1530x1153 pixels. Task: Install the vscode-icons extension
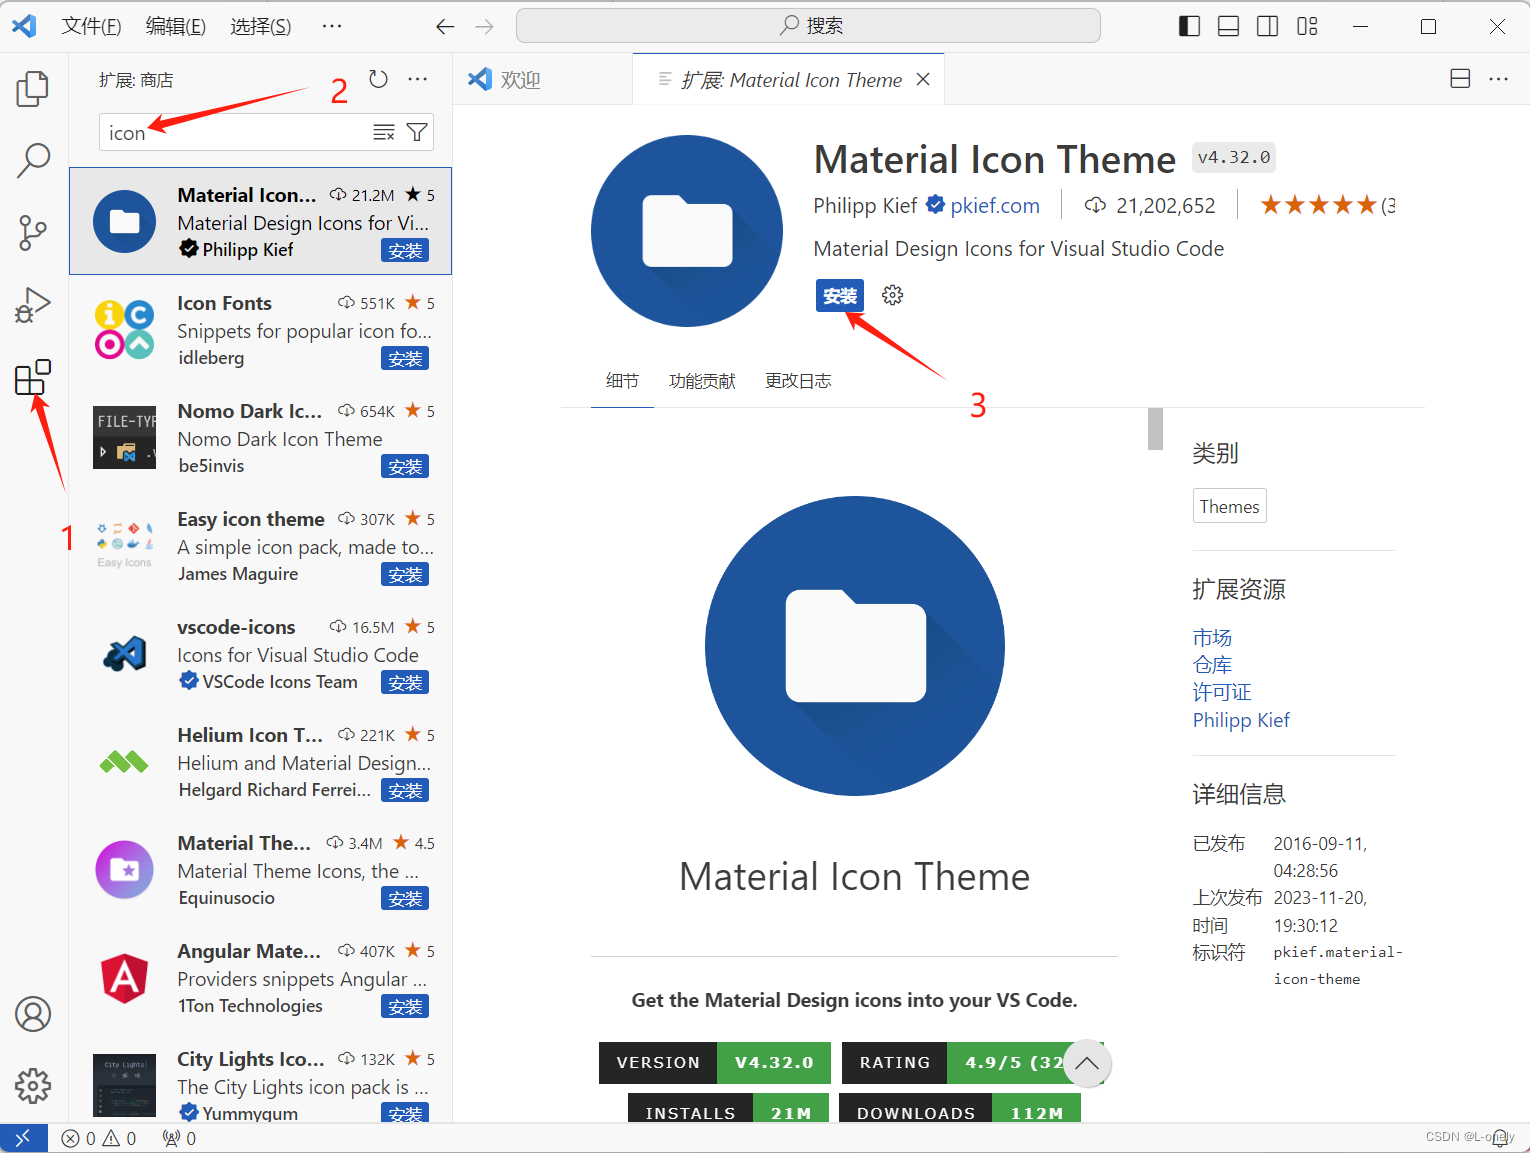(x=405, y=683)
